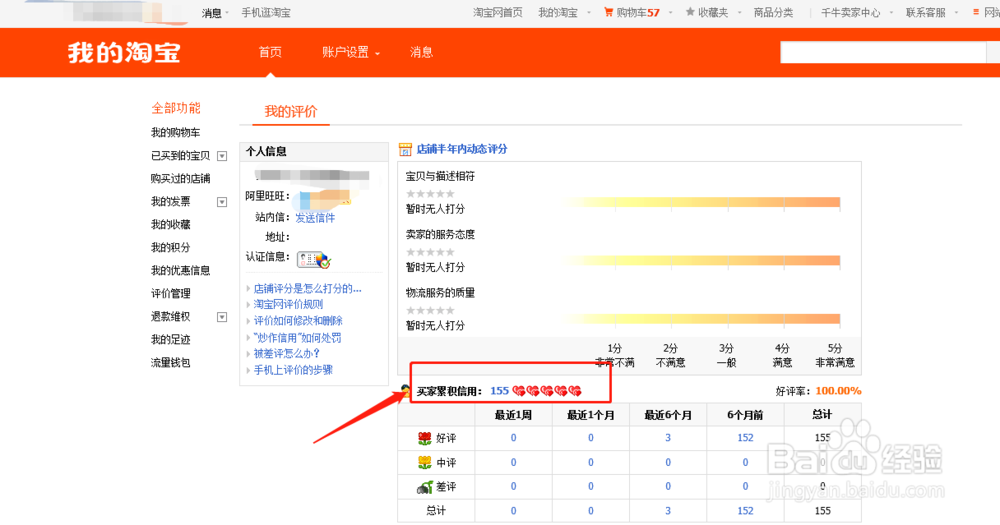Click 好评 count 152 in 6个月前 column
1000x525 pixels.
coord(745,438)
